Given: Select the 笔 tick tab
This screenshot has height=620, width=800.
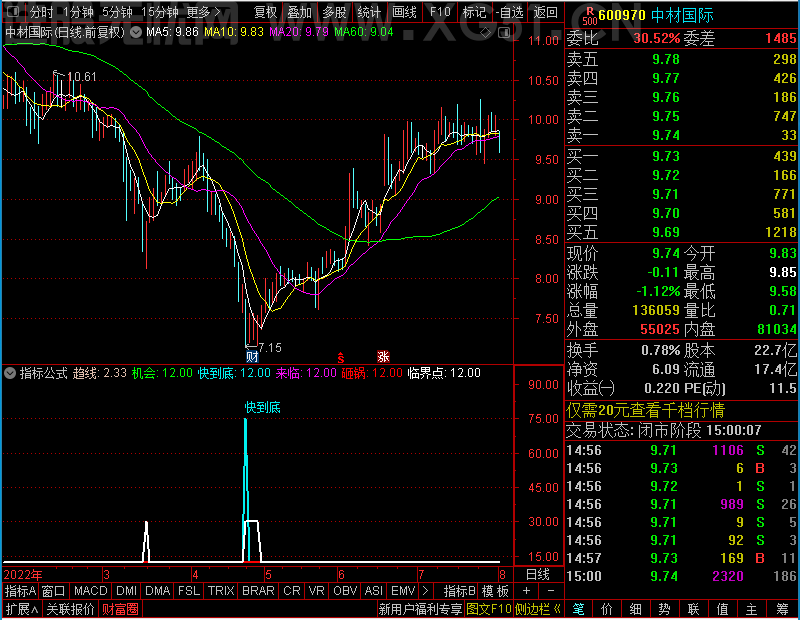Looking at the screenshot, I should pyautogui.click(x=578, y=609).
